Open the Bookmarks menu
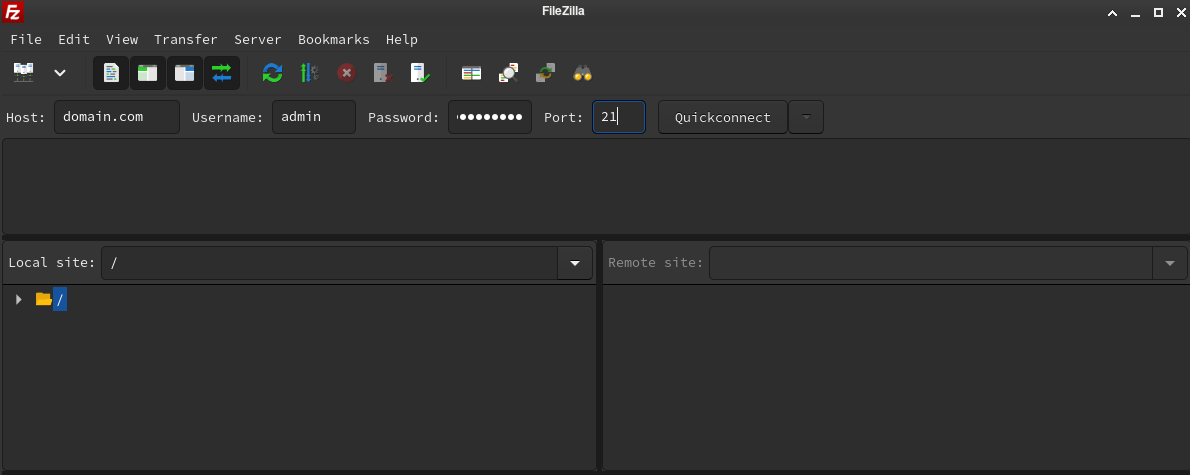This screenshot has height=475, width=1190. point(333,39)
